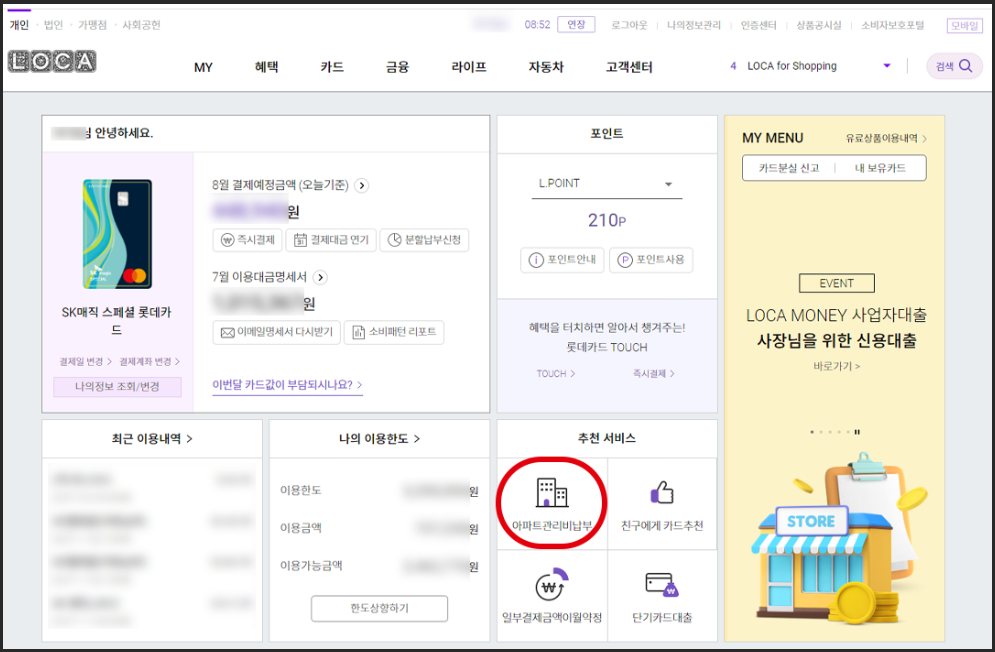This screenshot has width=995, height=652.
Task: Open the 자동차 menu
Action: coord(546,67)
